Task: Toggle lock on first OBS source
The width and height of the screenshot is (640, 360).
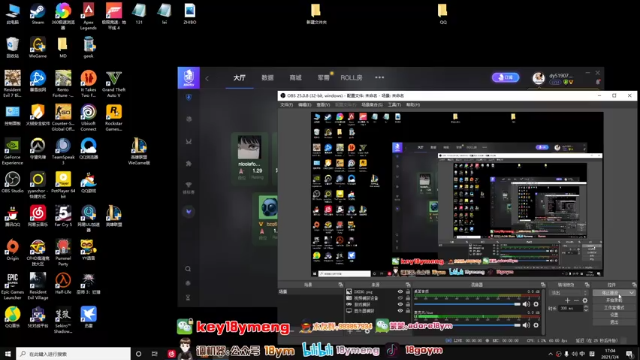Action: point(408,292)
